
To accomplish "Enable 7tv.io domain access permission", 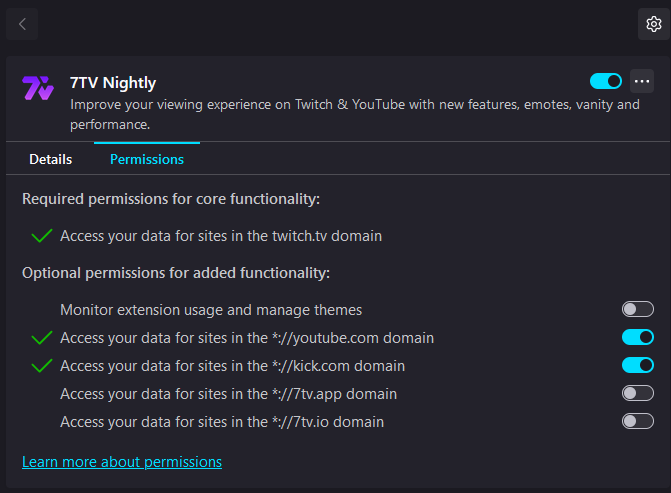I will pyautogui.click(x=638, y=422).
